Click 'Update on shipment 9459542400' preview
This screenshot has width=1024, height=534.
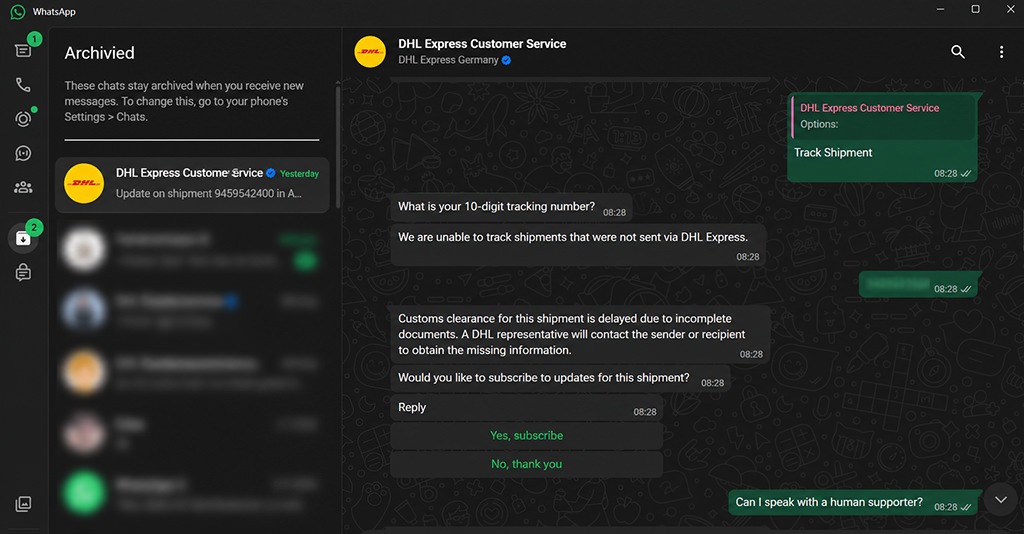click(208, 194)
